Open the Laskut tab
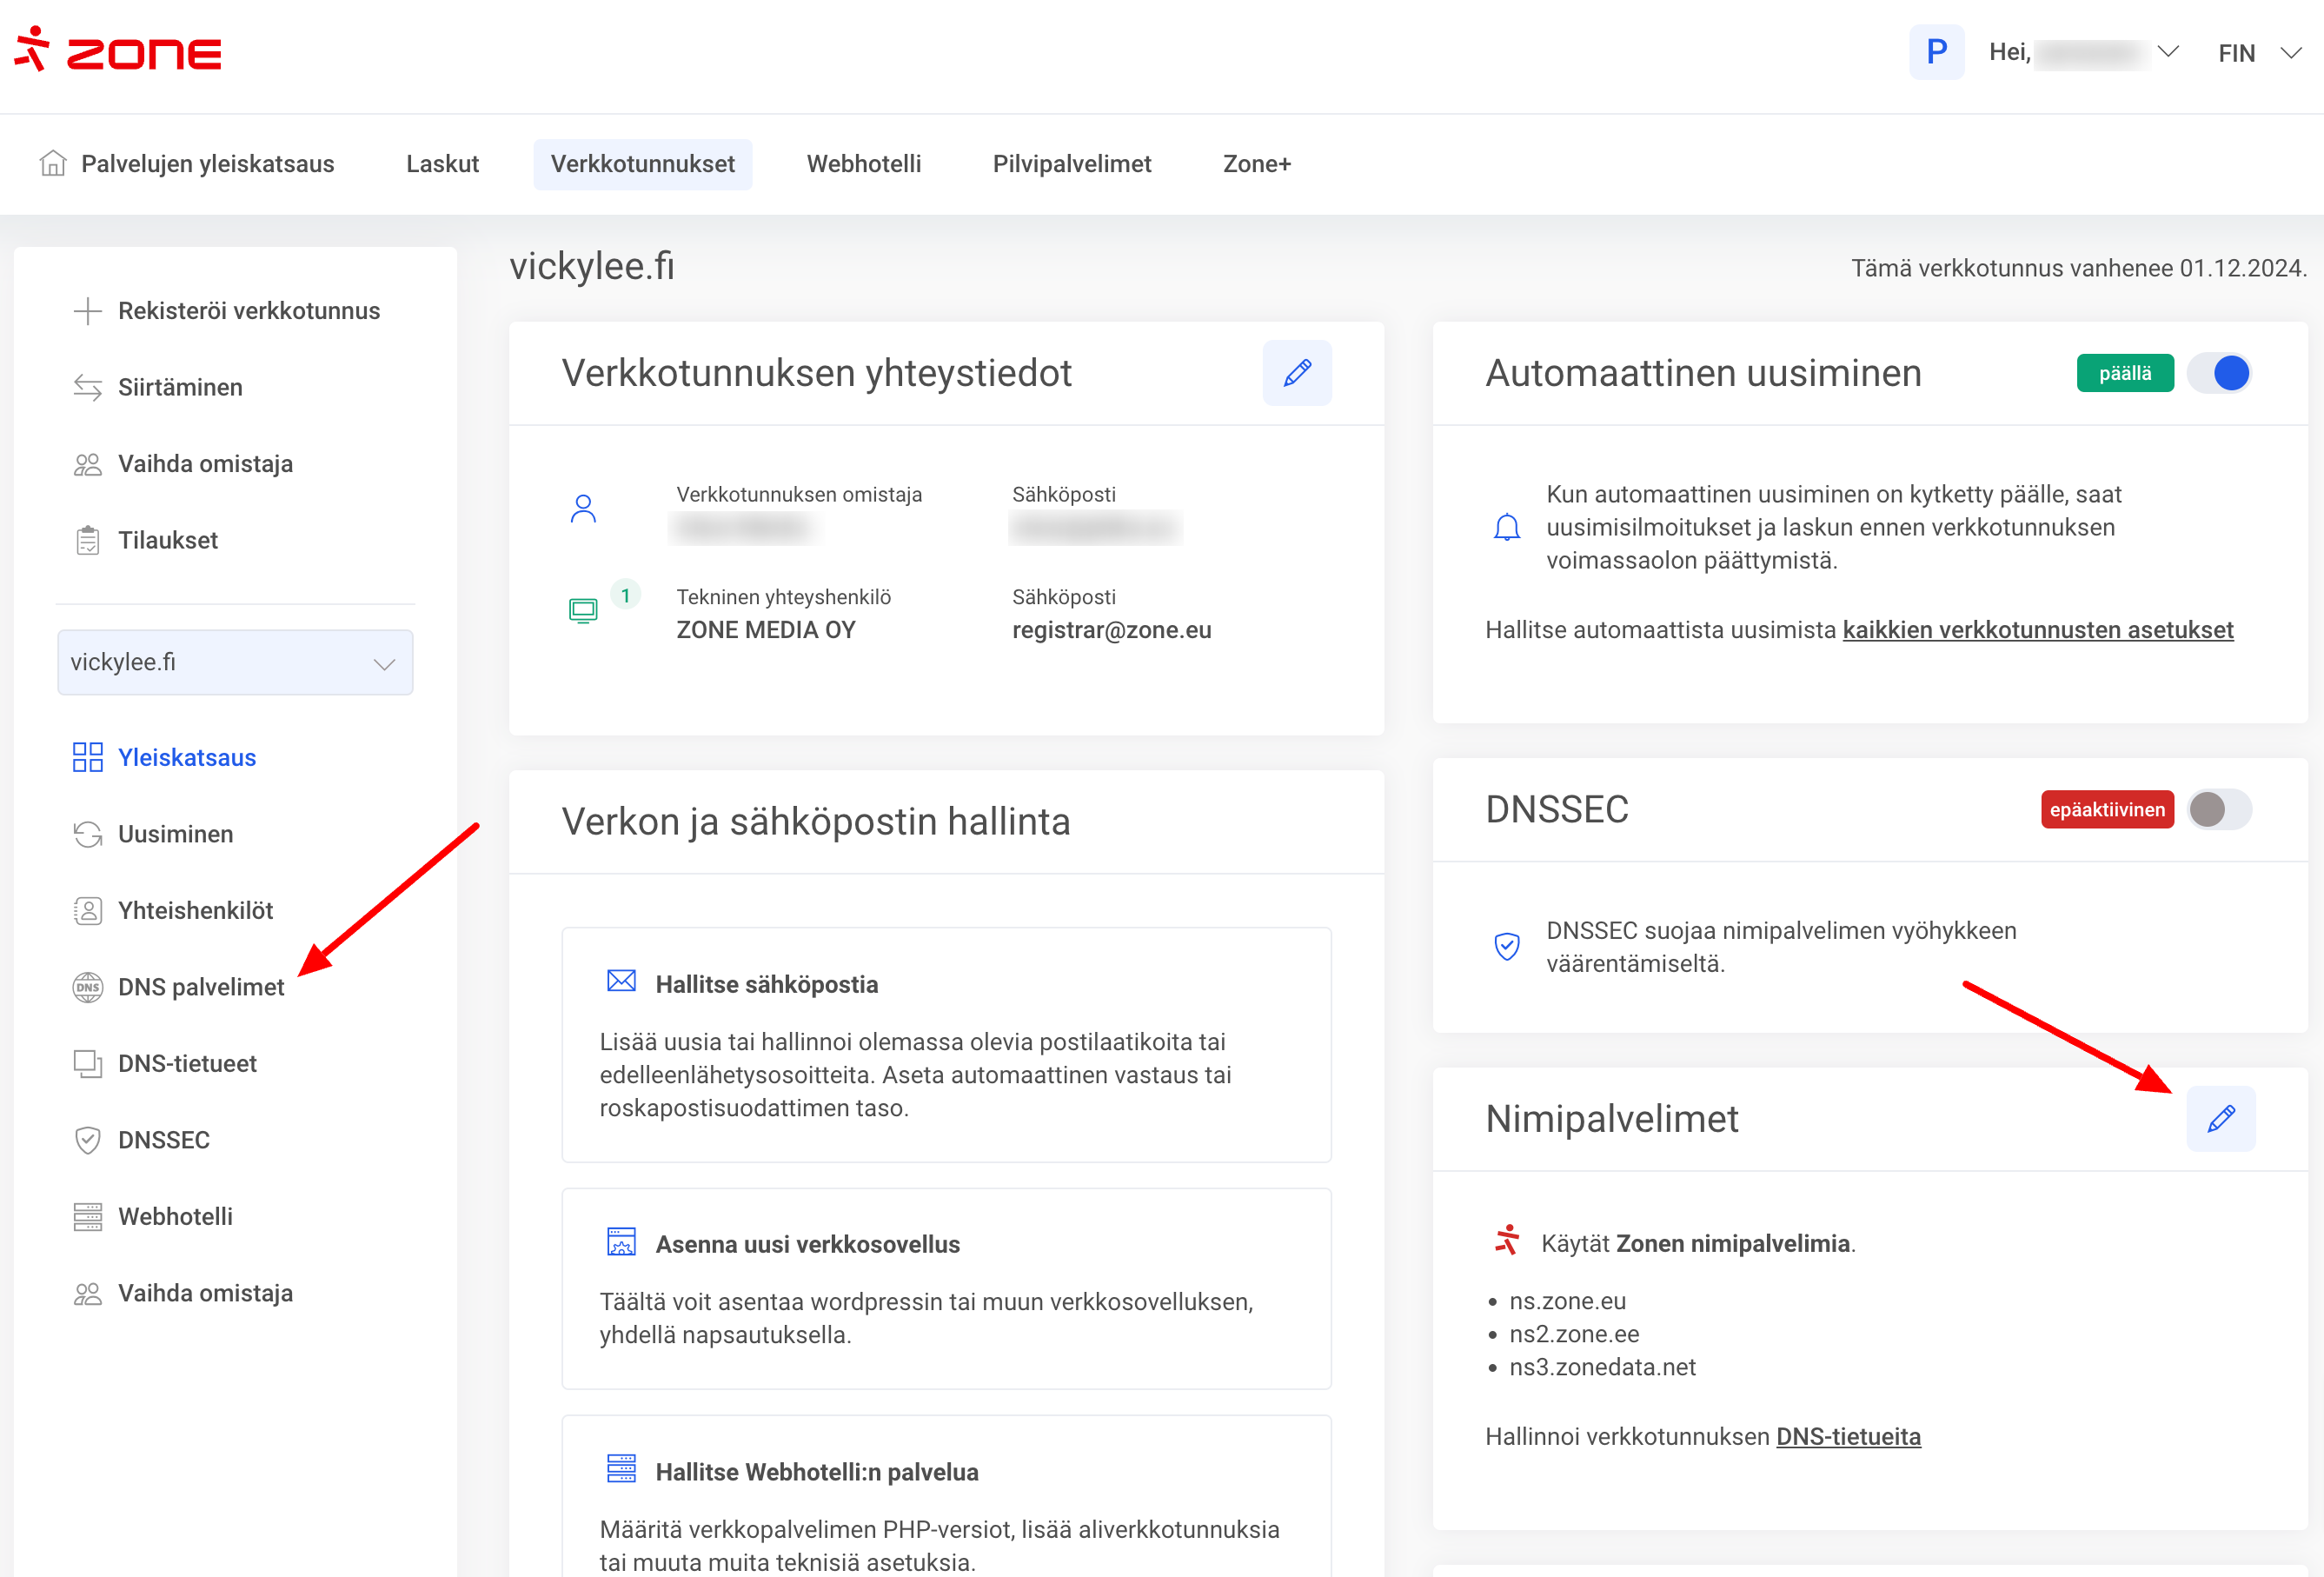Screen dimensions: 2324x1577 tap(442, 164)
